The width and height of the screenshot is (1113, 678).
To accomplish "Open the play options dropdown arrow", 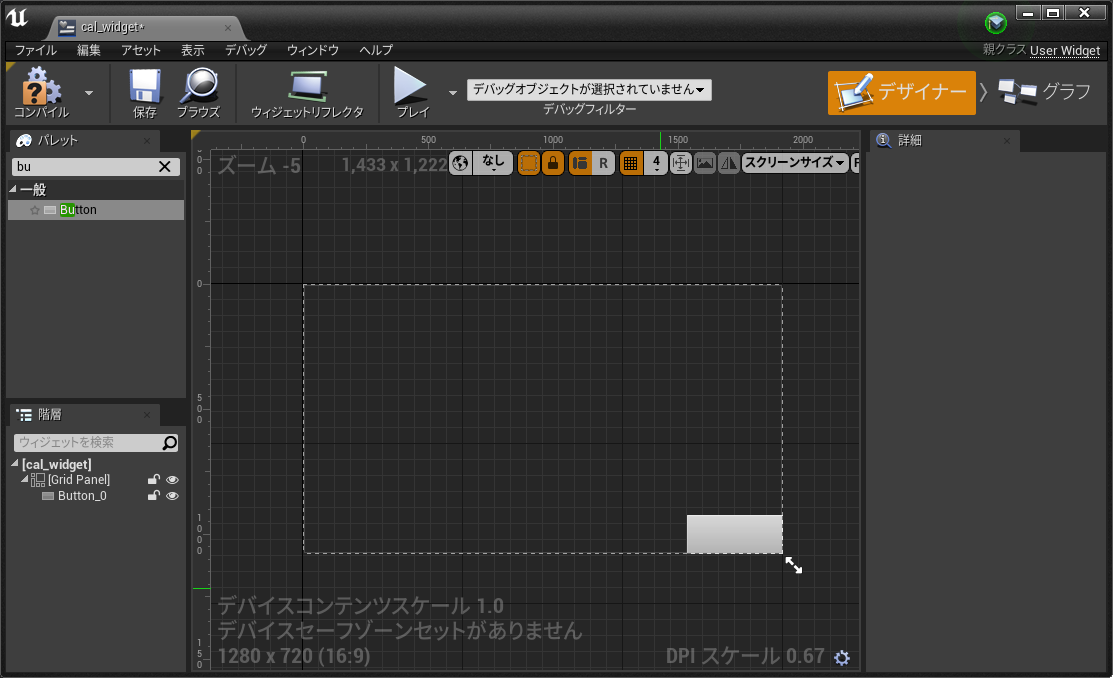I will (453, 93).
